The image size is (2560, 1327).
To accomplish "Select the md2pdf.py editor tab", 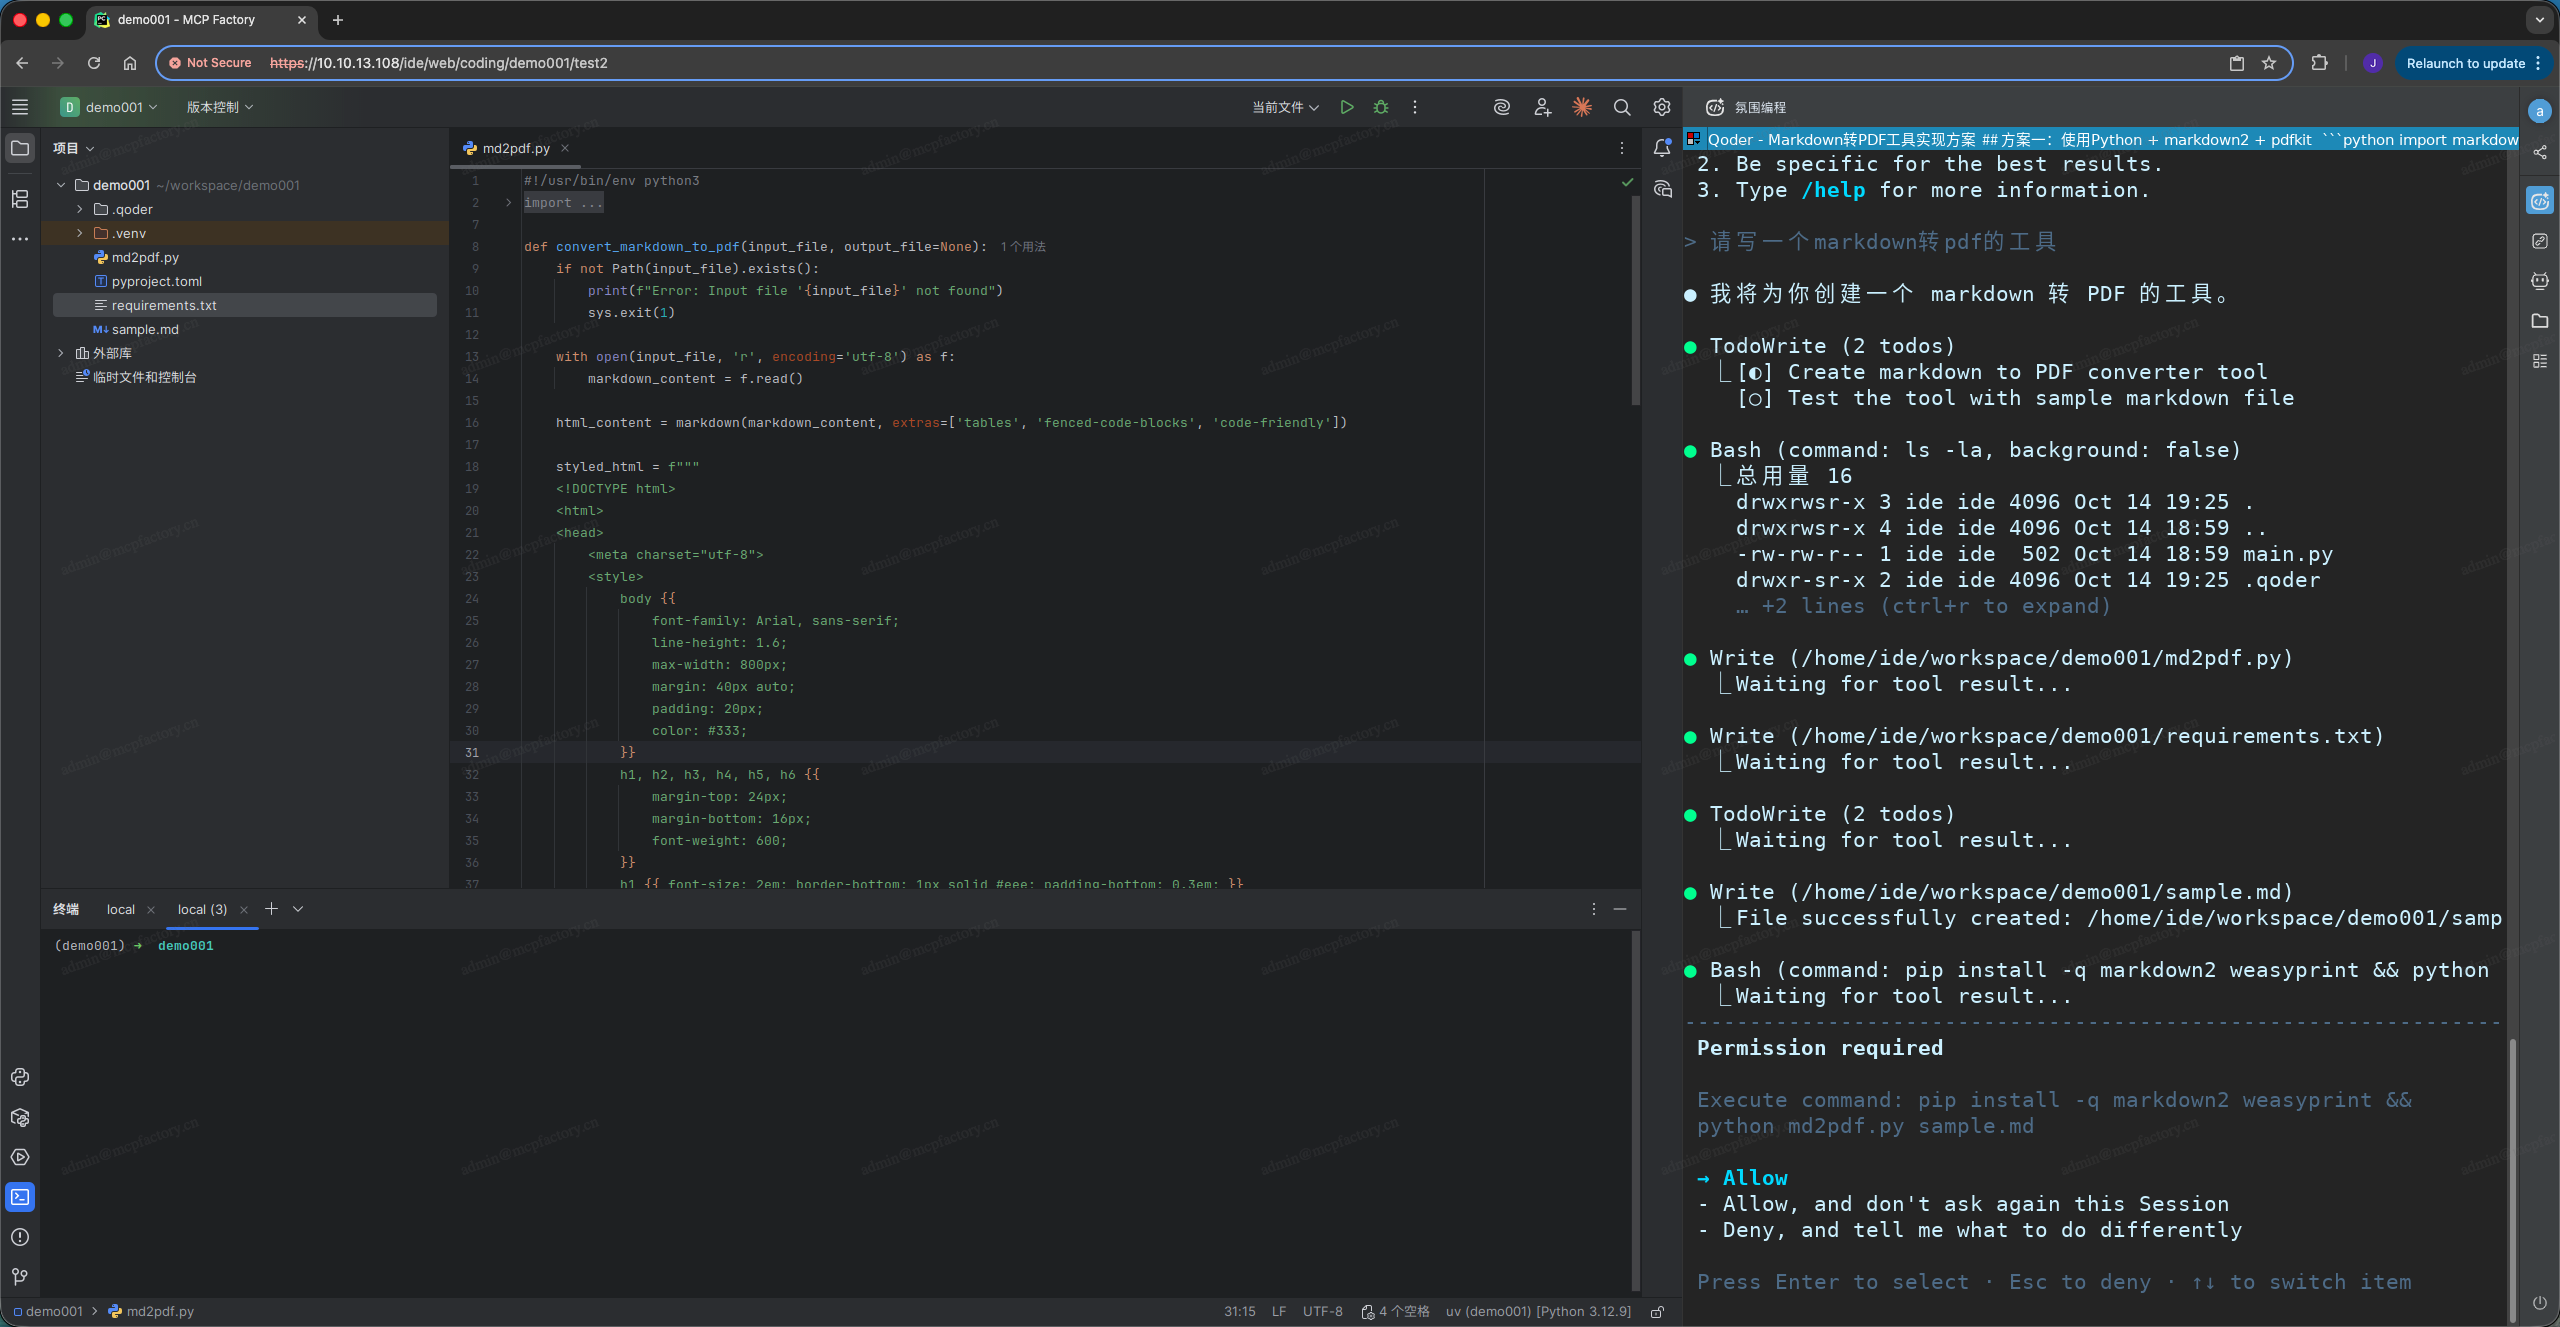I will pos(515,148).
